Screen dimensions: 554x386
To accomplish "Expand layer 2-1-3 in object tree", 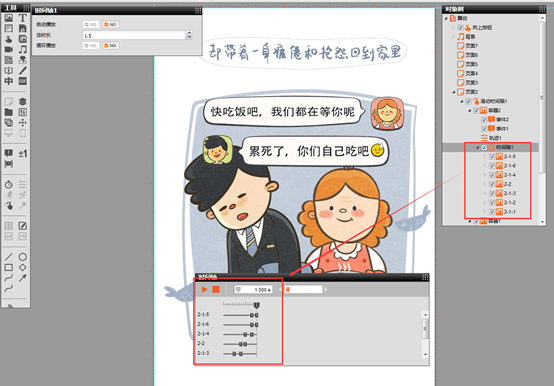I will click(x=485, y=193).
